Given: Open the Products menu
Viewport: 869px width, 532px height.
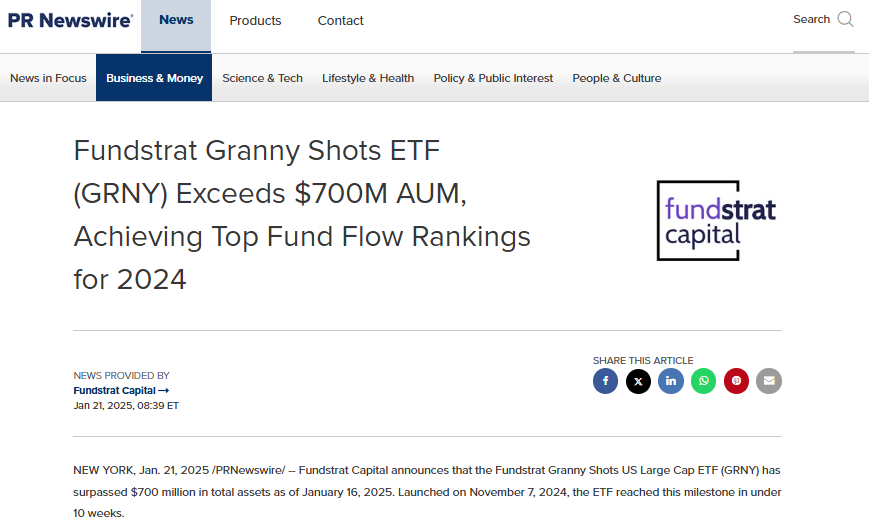Looking at the screenshot, I should [x=255, y=21].
